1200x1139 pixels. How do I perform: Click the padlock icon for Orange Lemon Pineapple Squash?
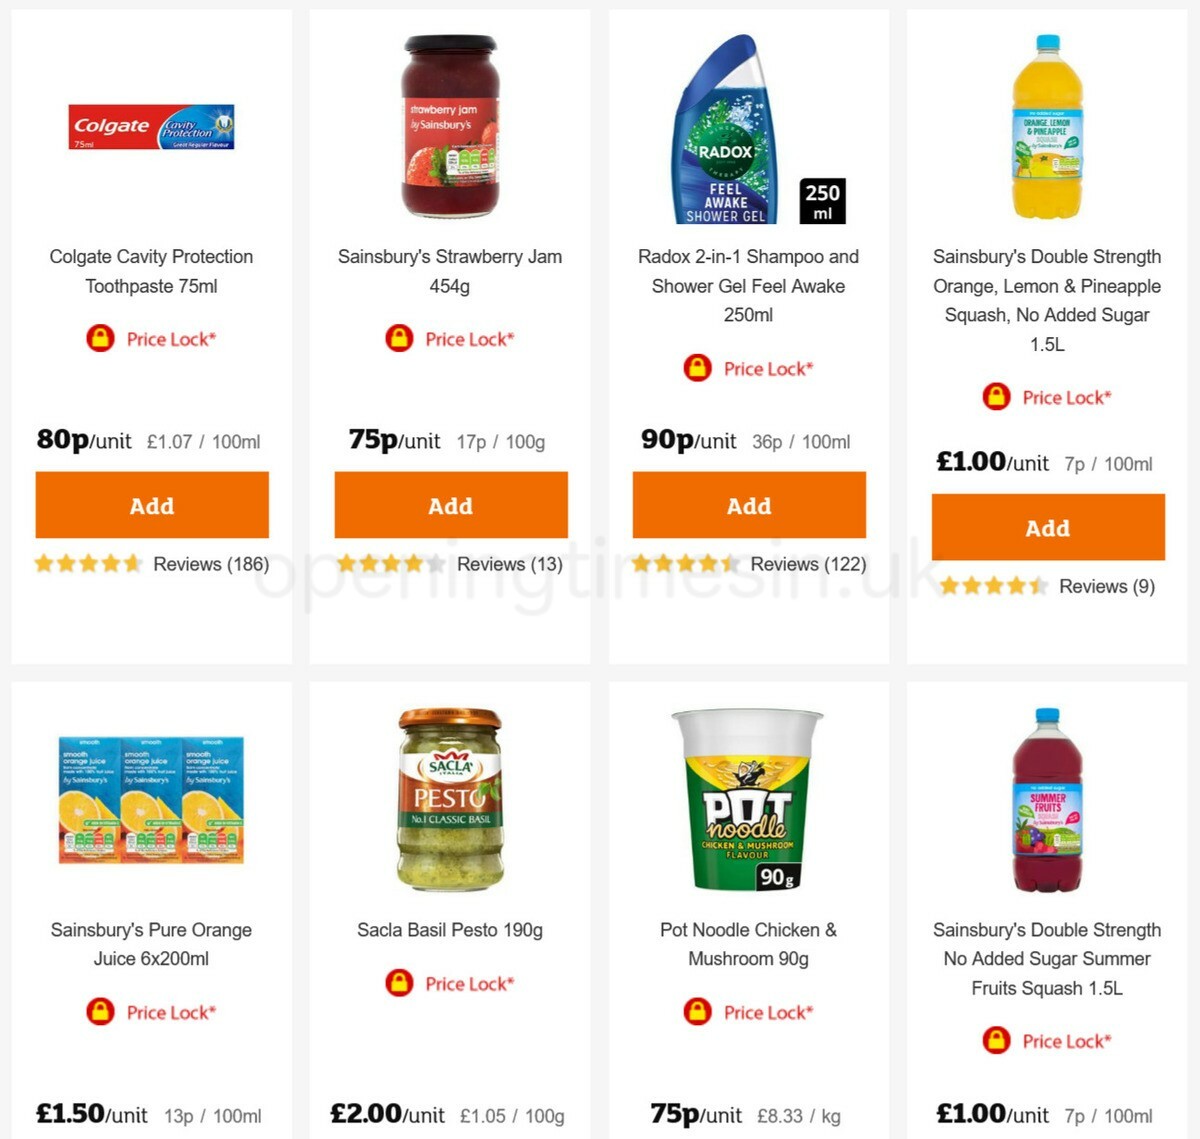coord(995,397)
